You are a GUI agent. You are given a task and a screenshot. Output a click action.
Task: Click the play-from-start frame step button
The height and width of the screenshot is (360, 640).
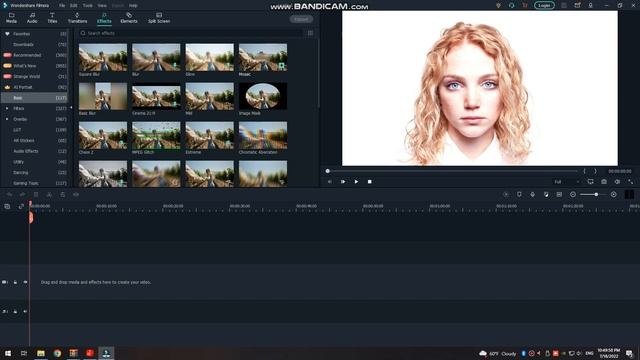click(x=343, y=182)
